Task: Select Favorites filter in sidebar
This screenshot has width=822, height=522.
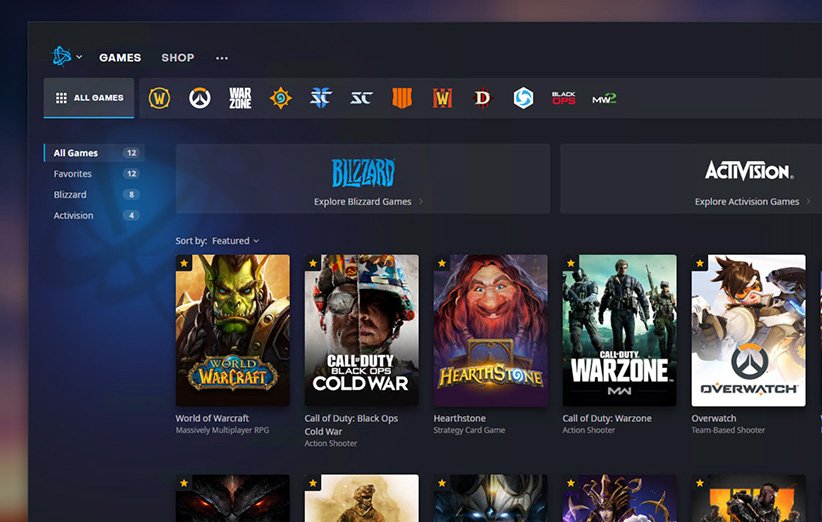Action: point(94,174)
